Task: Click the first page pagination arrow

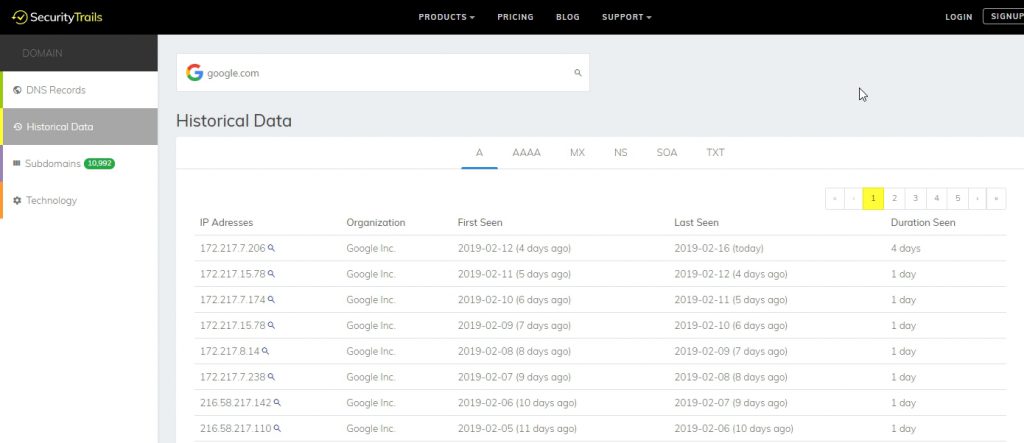Action: [835, 199]
